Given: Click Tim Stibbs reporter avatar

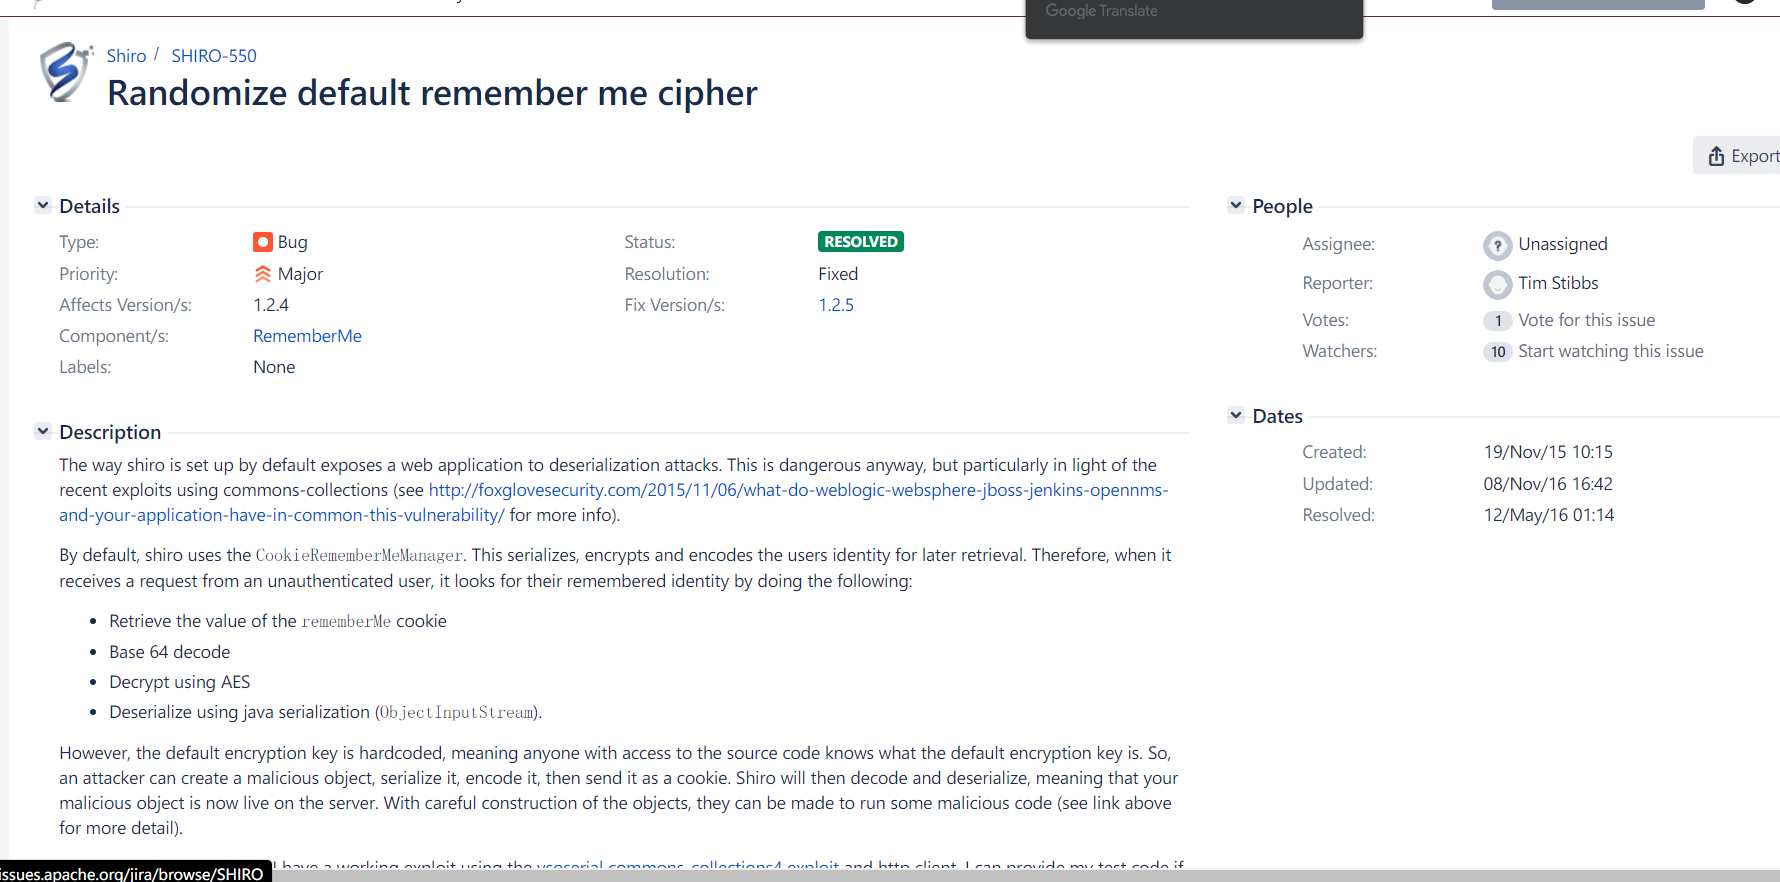Looking at the screenshot, I should click(1497, 284).
